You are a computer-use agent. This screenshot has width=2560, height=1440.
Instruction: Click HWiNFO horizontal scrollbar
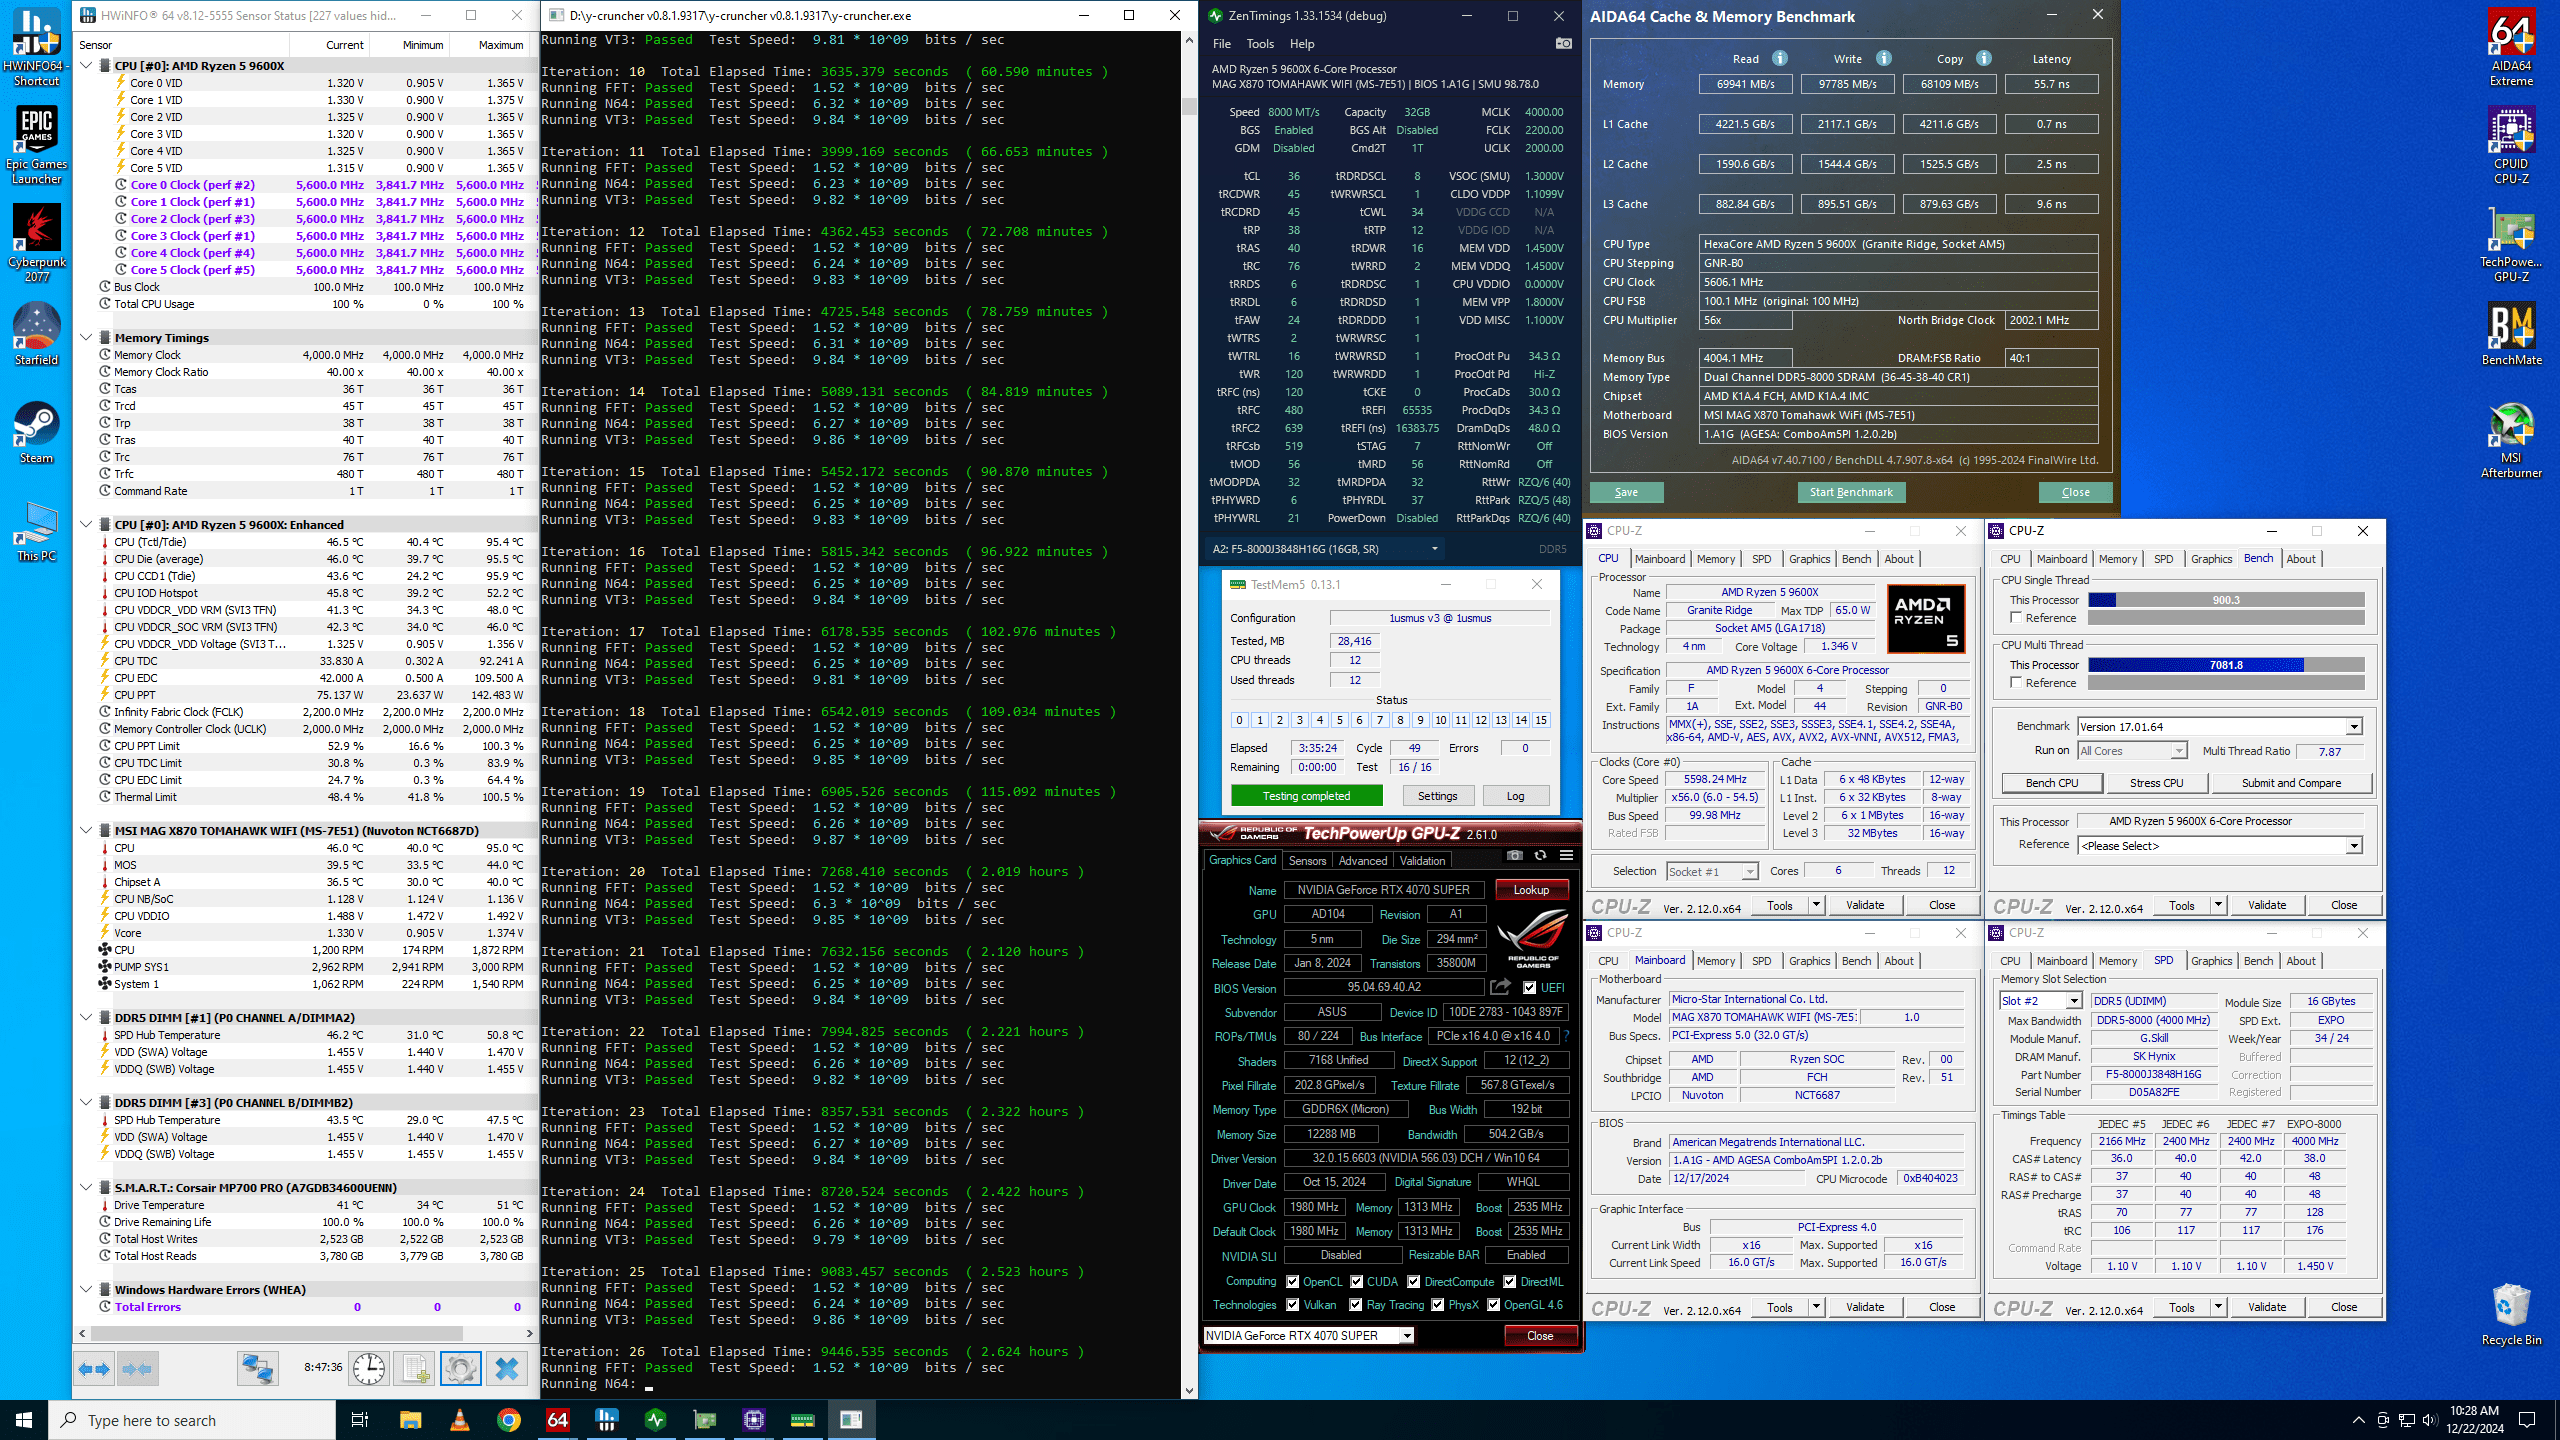(277, 1333)
